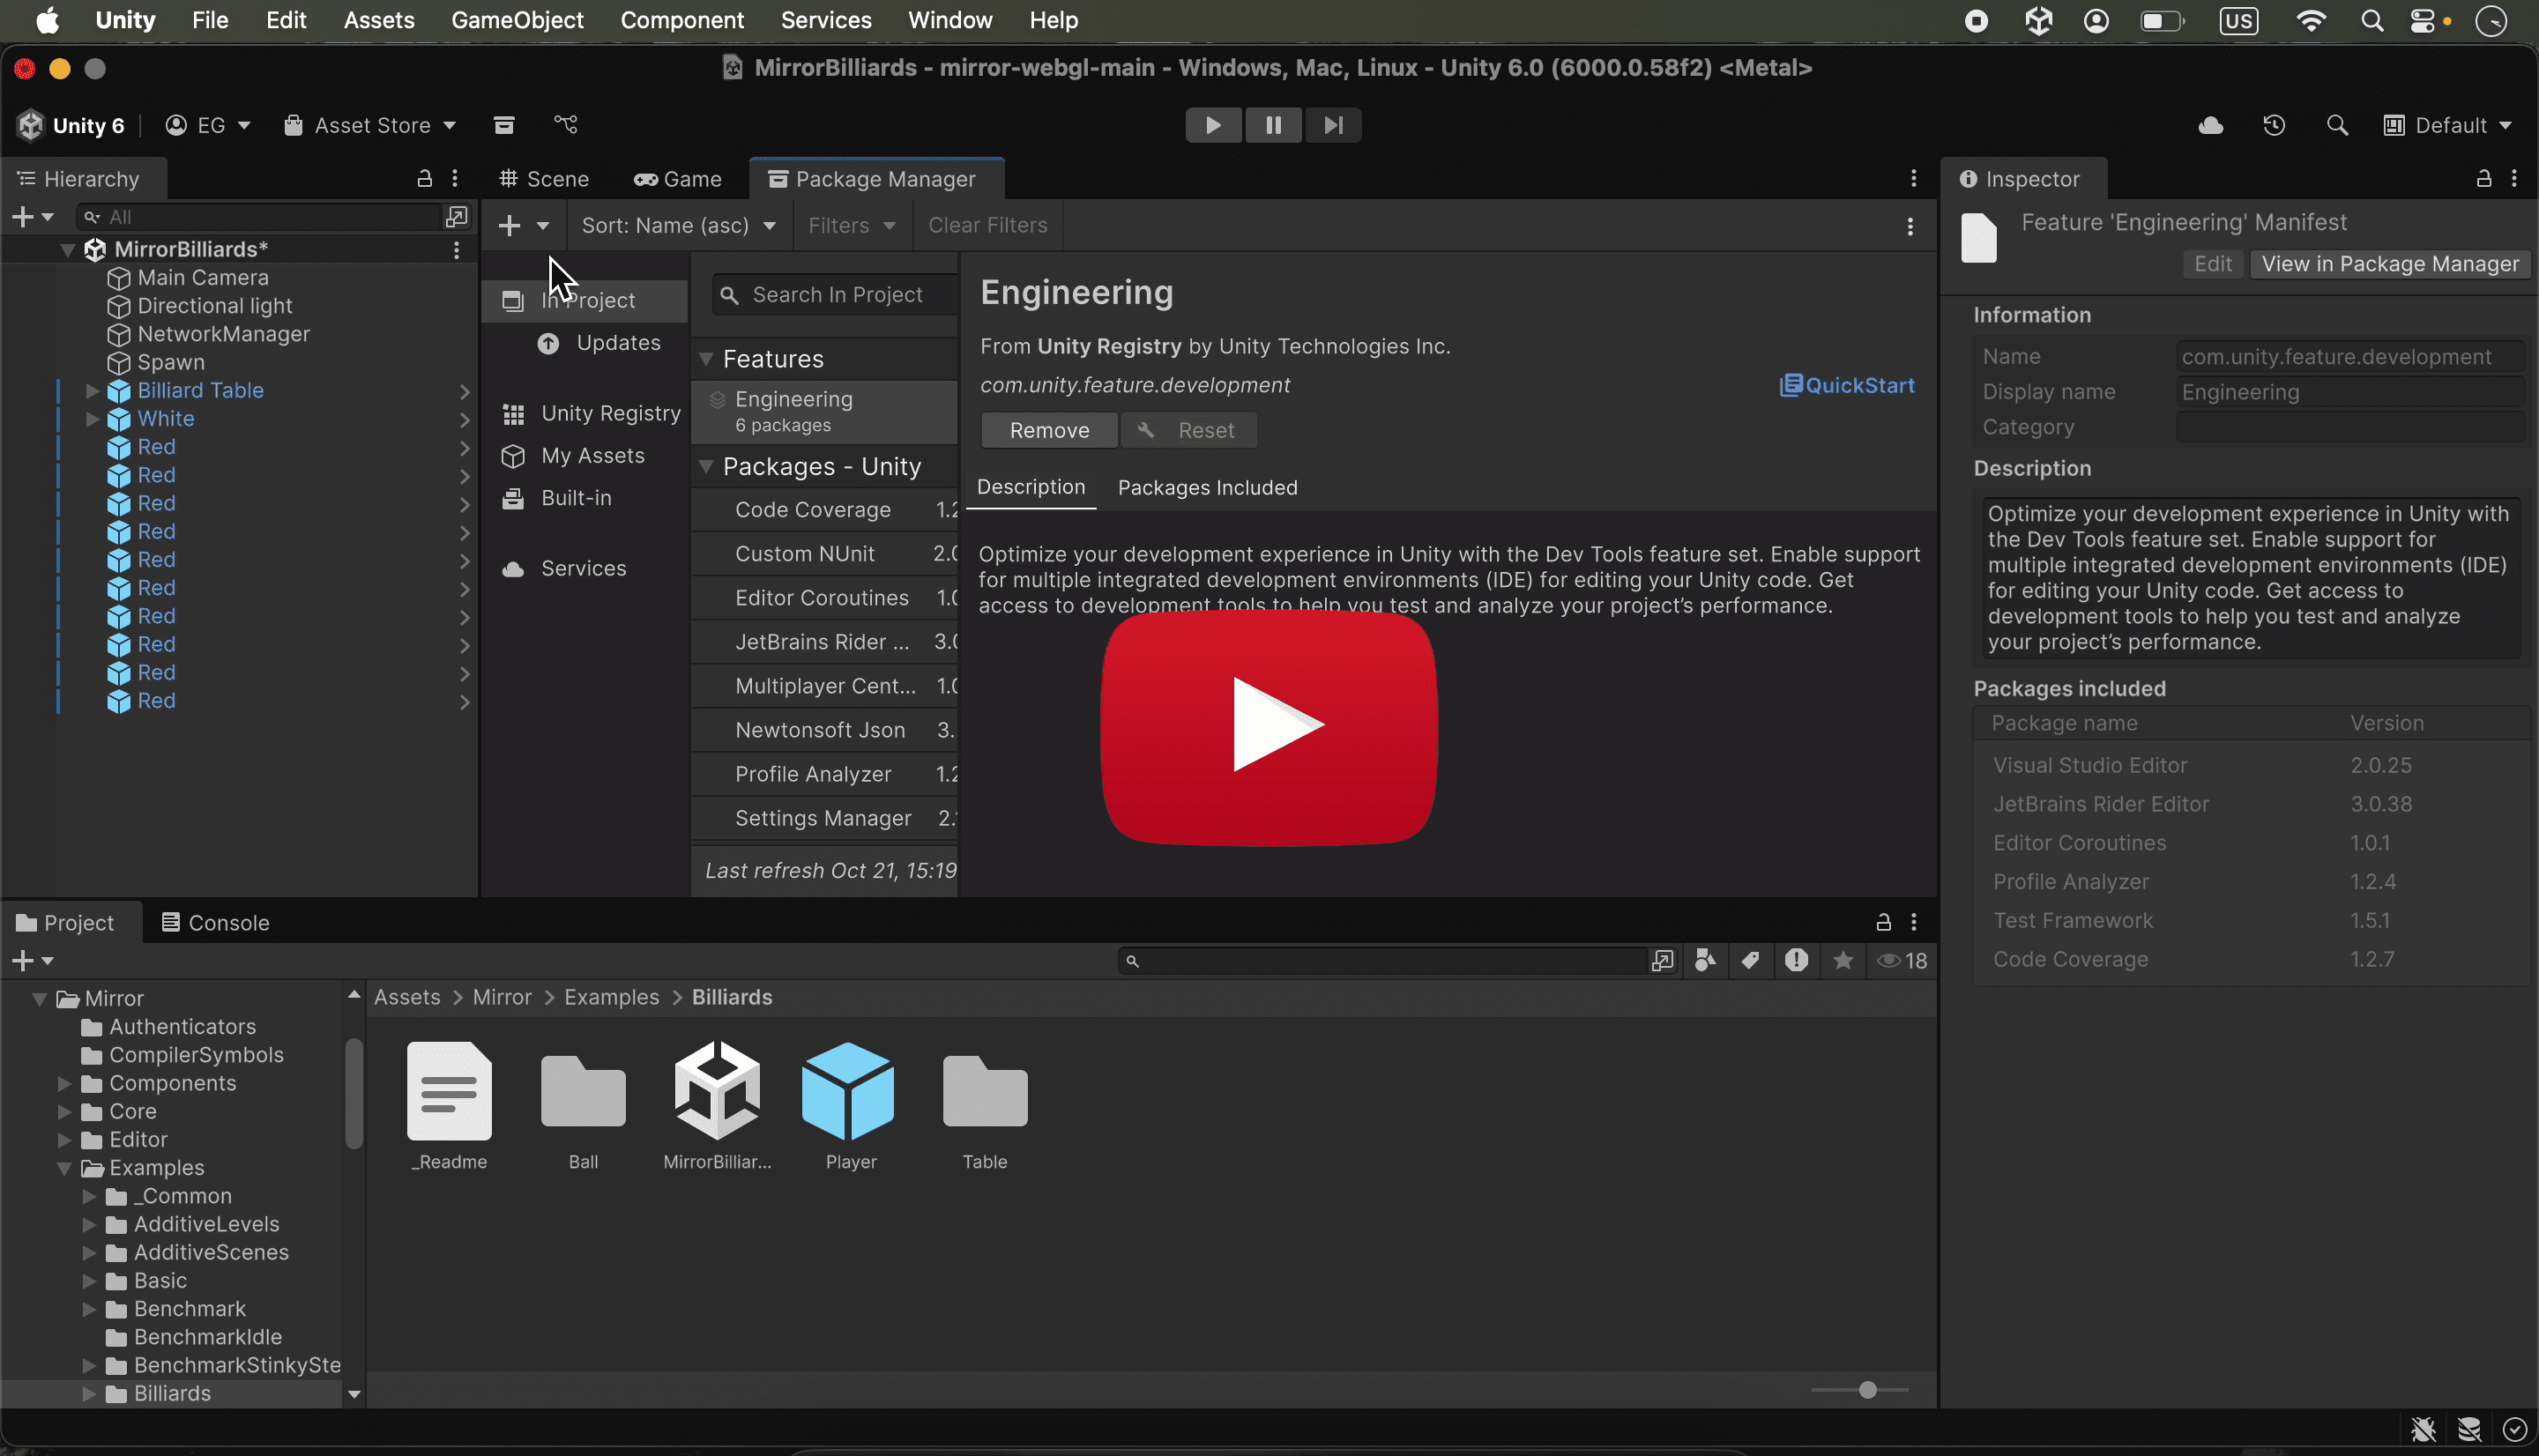
Task: Click the Remove button for Engineering
Action: pyautogui.click(x=1048, y=430)
